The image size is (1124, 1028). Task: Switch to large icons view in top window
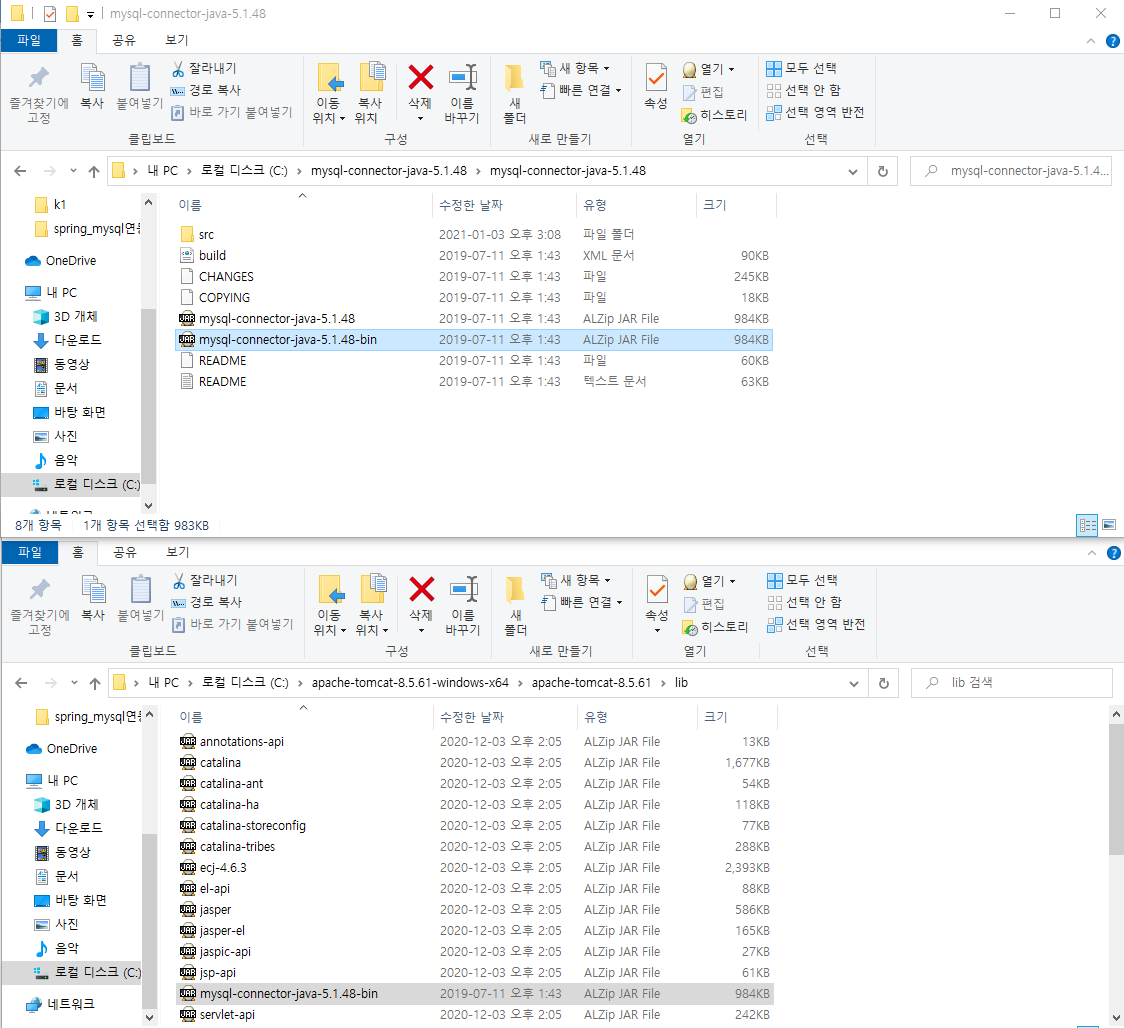tap(1109, 525)
